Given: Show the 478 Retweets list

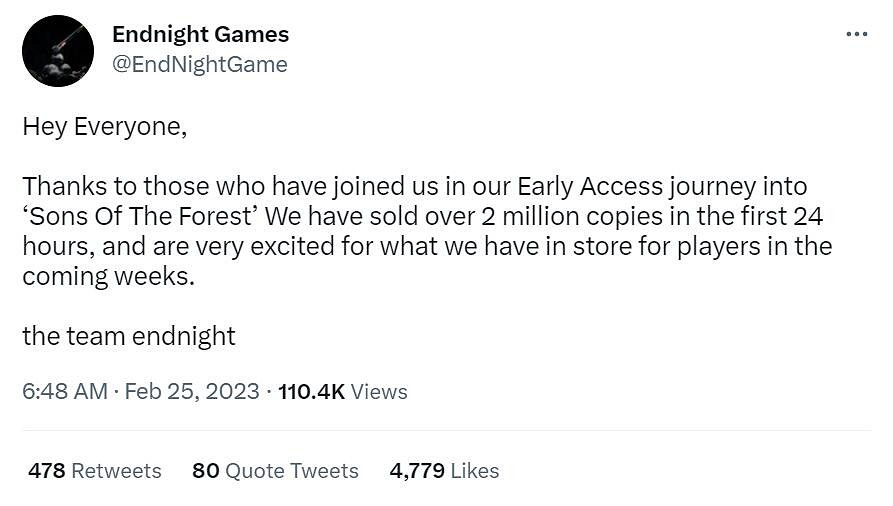Looking at the screenshot, I should pos(95,471).
